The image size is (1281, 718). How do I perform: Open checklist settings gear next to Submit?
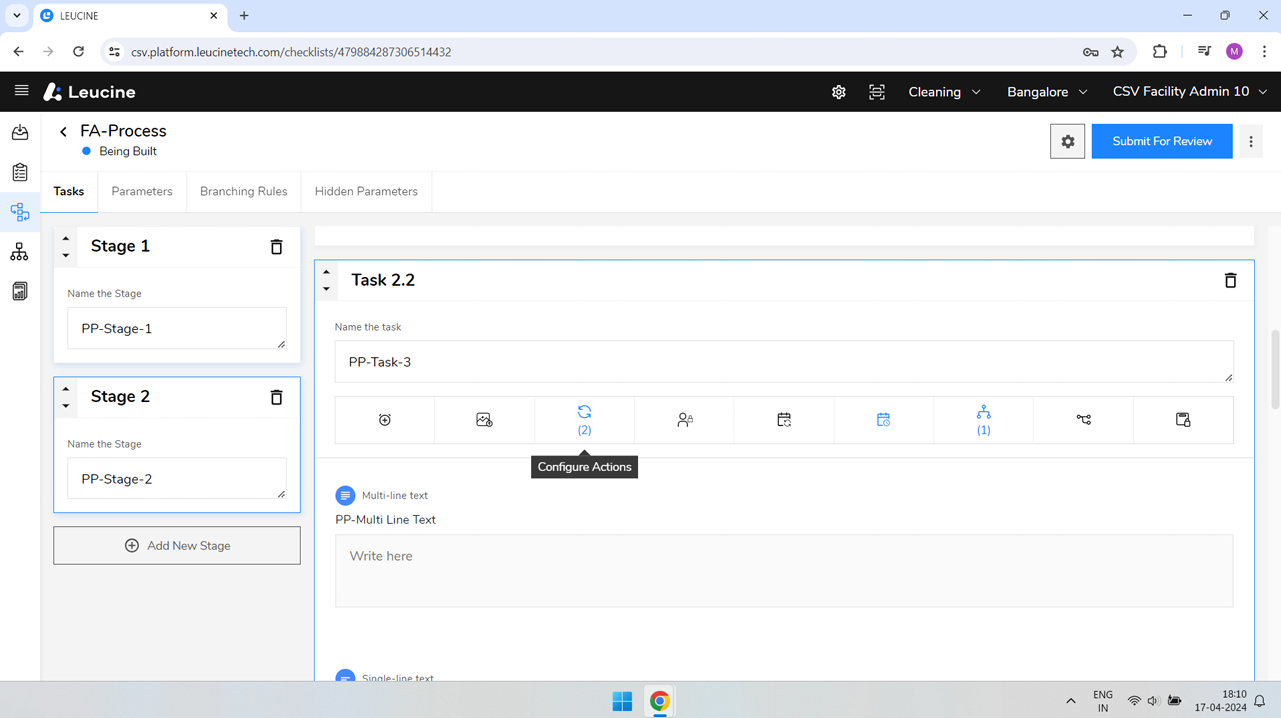pyautogui.click(x=1067, y=142)
